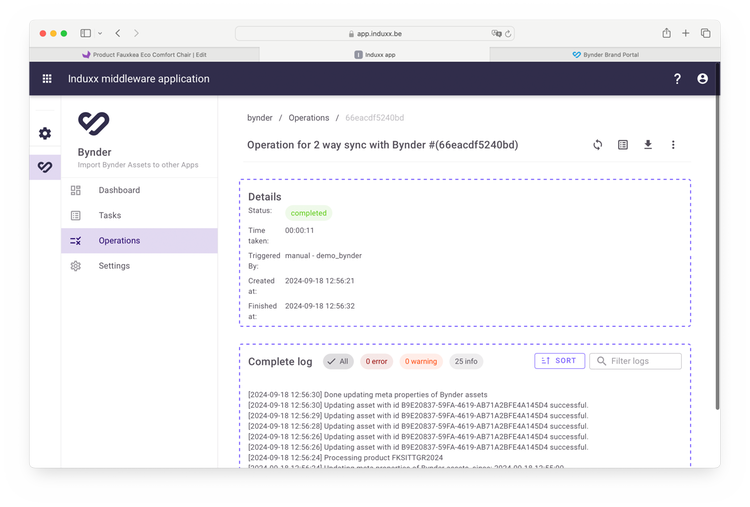Click the 66eacdf5240bd breadcrumb
The width and height of the screenshot is (750, 507).
click(x=375, y=118)
